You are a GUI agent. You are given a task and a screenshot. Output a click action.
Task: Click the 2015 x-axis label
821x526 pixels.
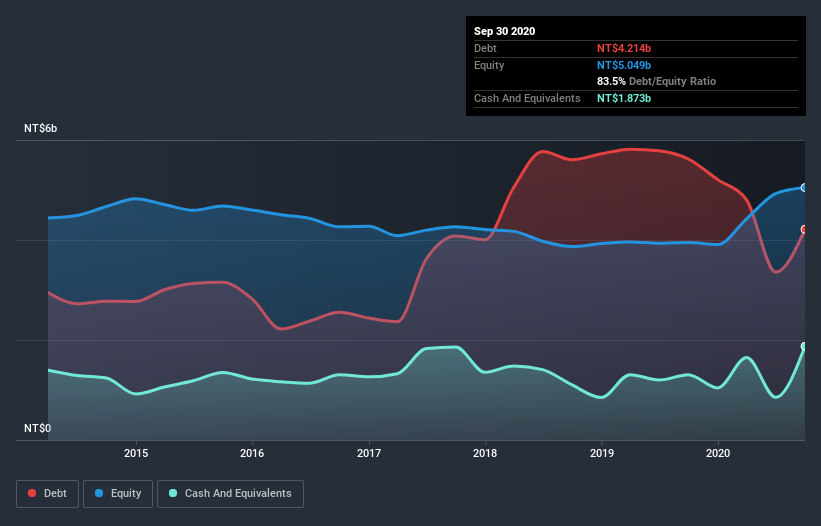click(136, 453)
